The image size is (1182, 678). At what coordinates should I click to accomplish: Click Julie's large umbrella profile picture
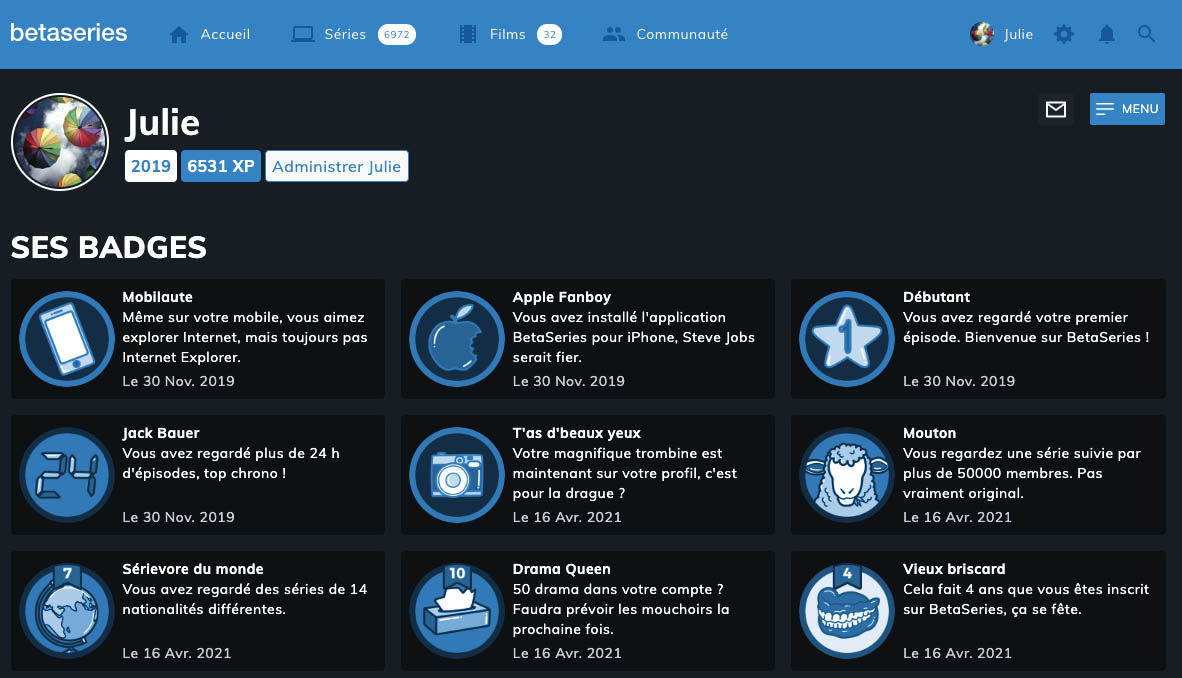click(x=60, y=142)
